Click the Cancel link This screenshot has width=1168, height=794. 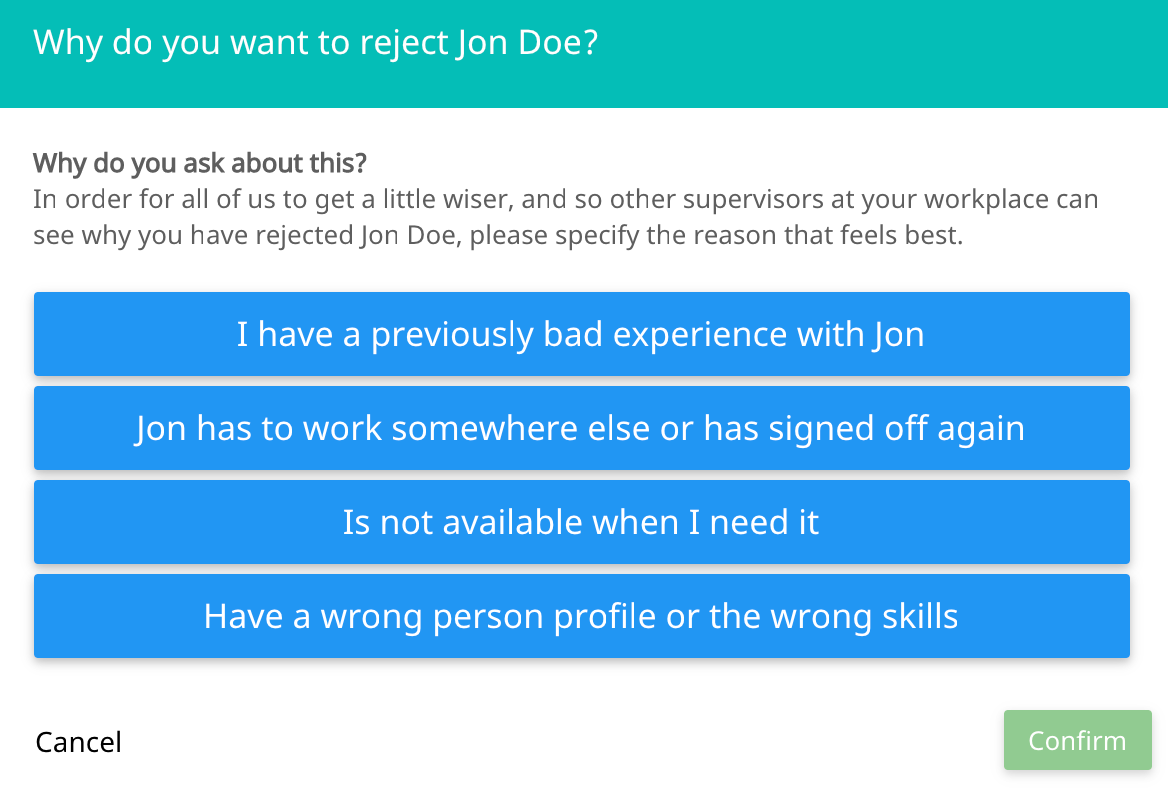[x=78, y=742]
